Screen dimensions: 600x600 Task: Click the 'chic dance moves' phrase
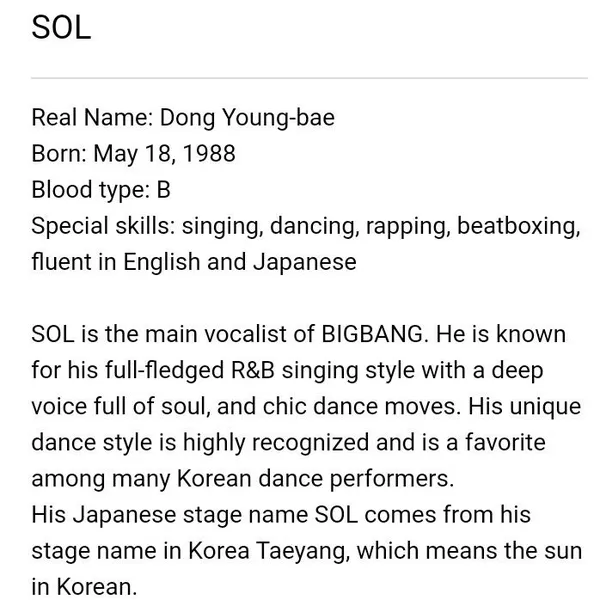click(359, 406)
